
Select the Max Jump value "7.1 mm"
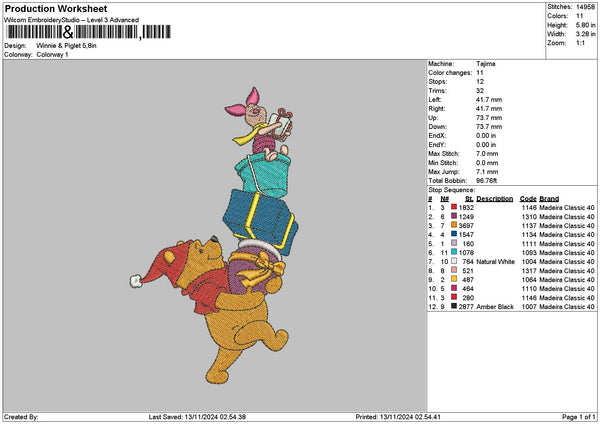487,172
